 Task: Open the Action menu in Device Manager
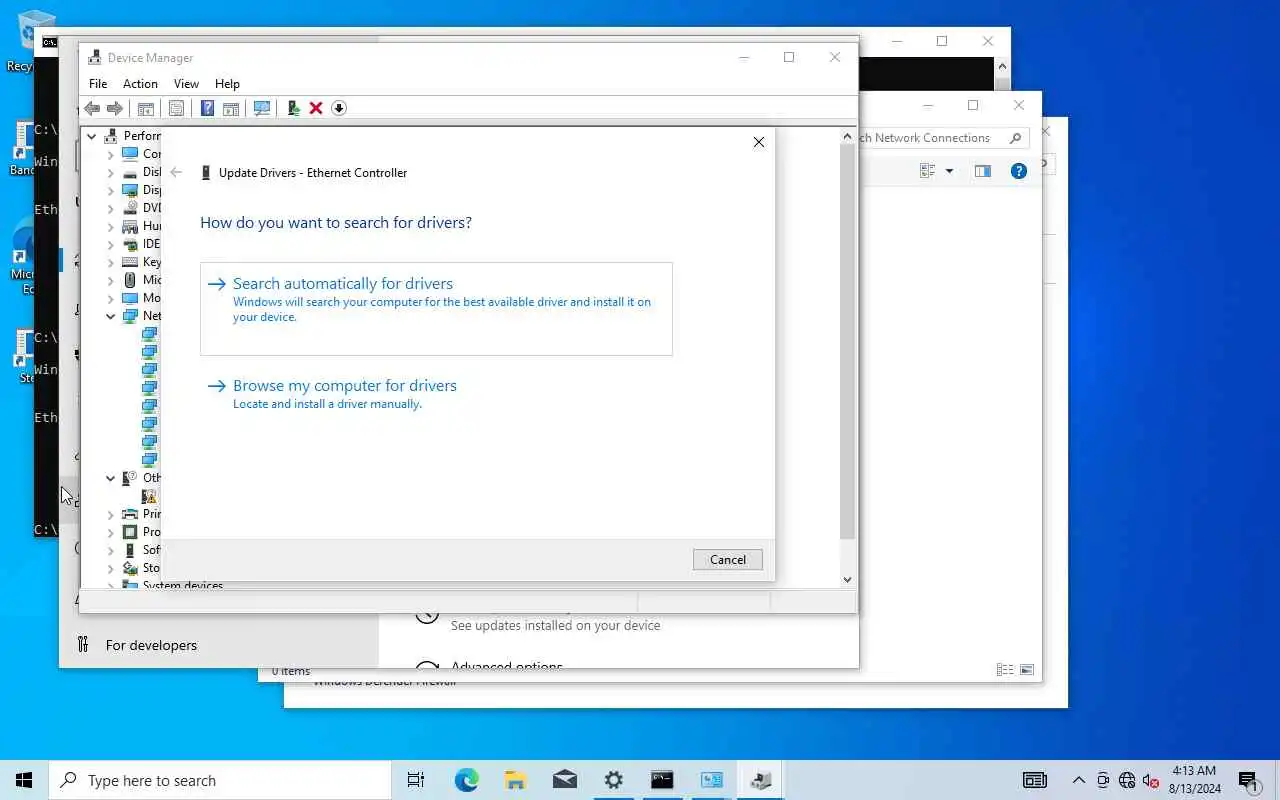pyautogui.click(x=140, y=84)
